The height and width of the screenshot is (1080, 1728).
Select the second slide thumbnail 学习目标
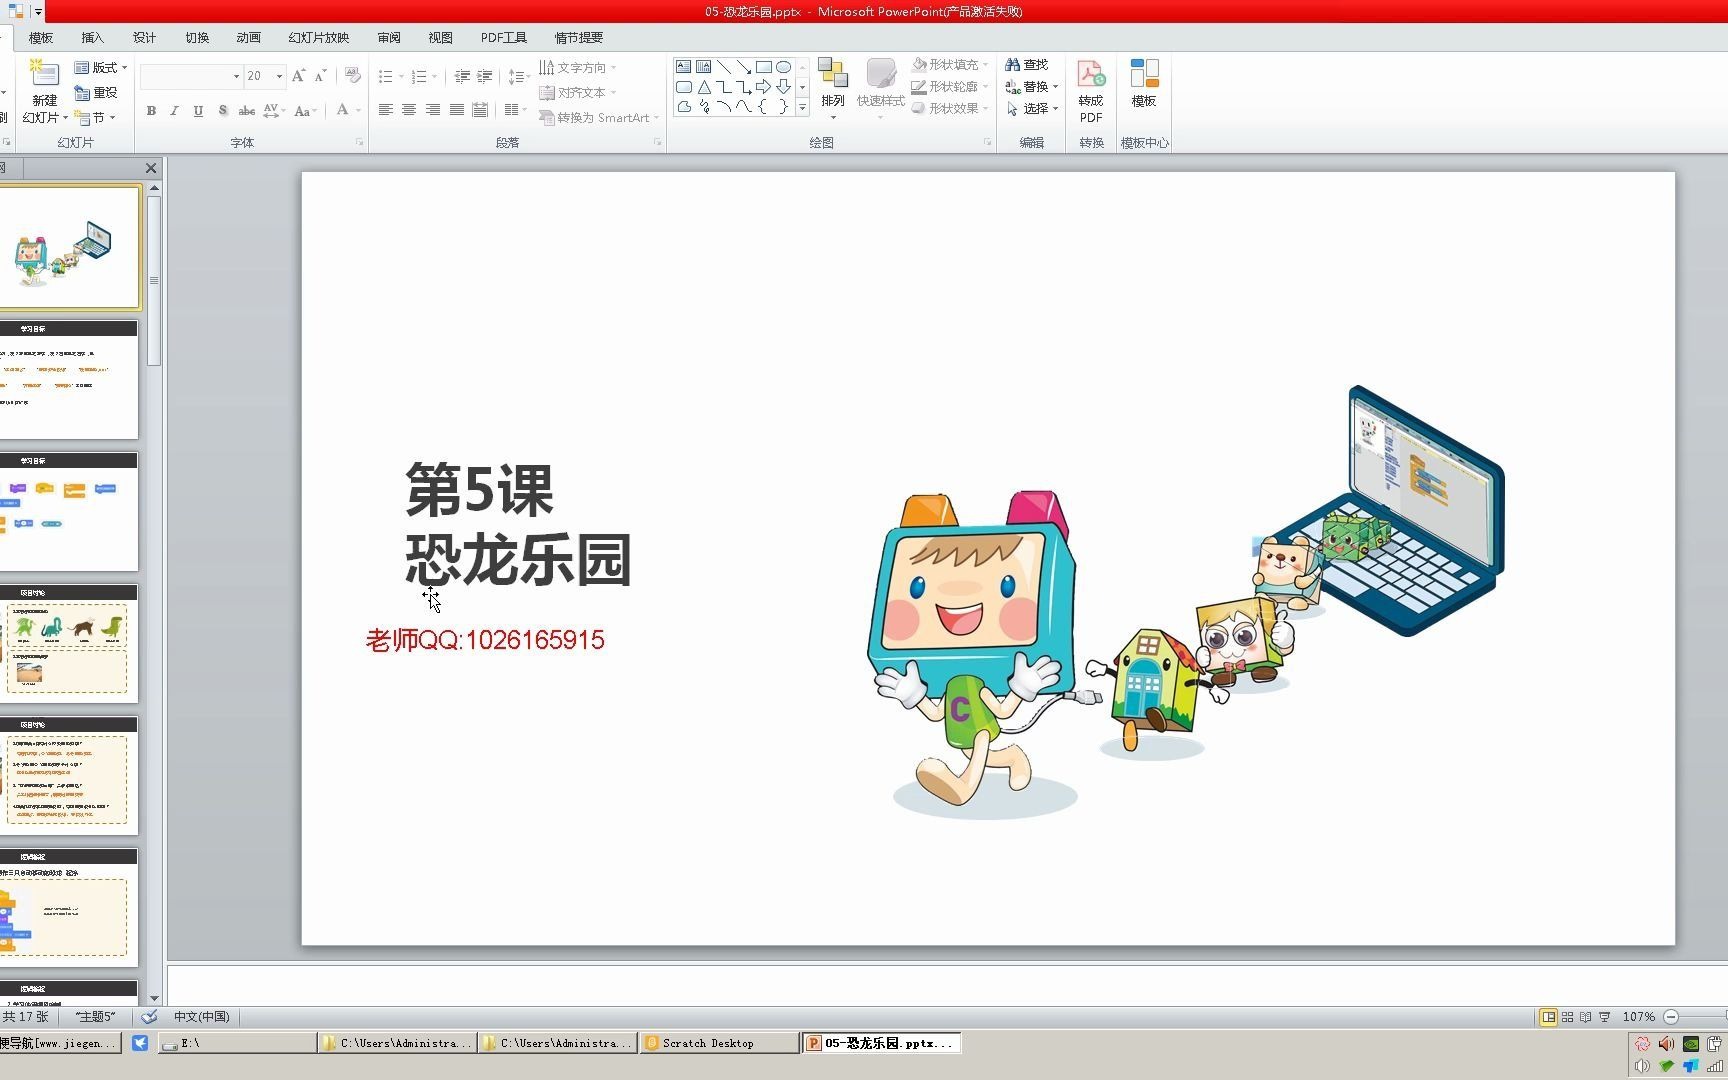(x=69, y=379)
